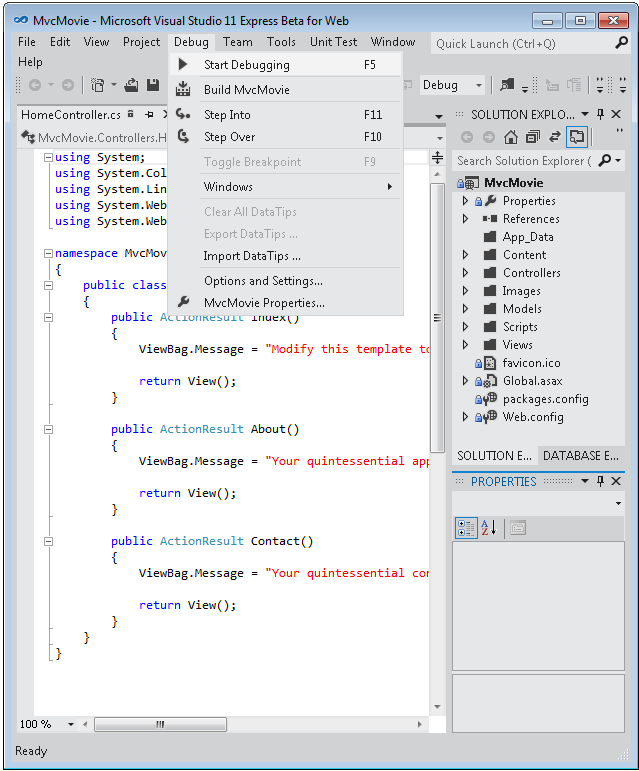The width and height of the screenshot is (639, 771).
Task: Click the horizontal scrollbar thumb in editor
Action: coord(160,724)
